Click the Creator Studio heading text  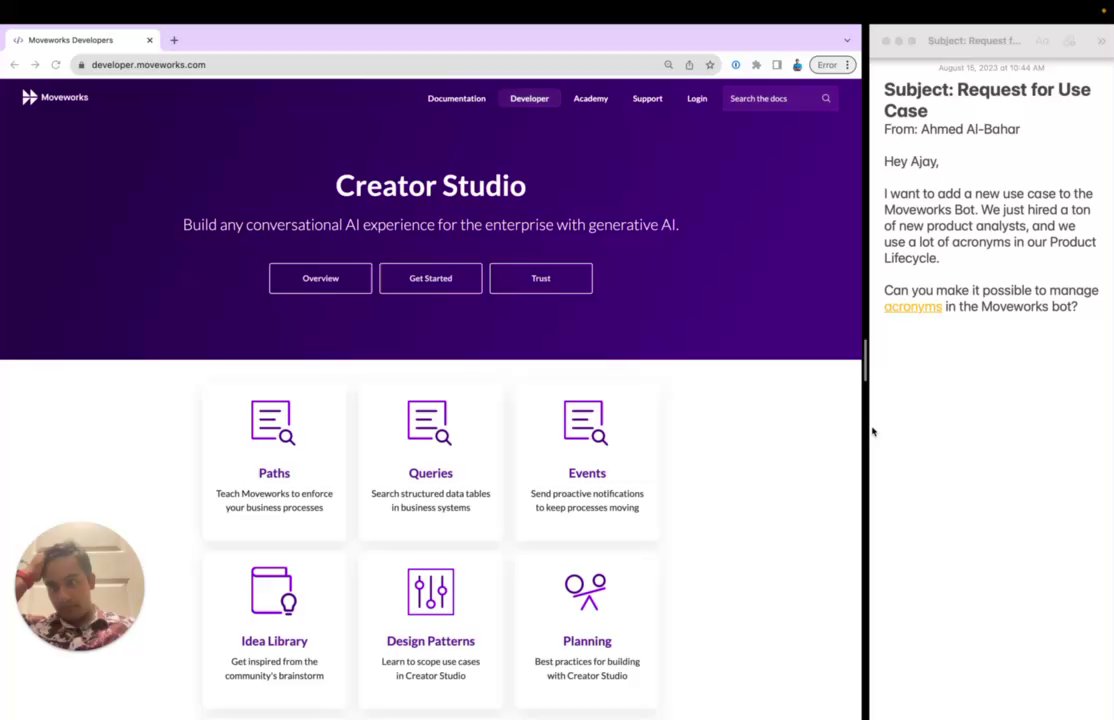pos(431,186)
